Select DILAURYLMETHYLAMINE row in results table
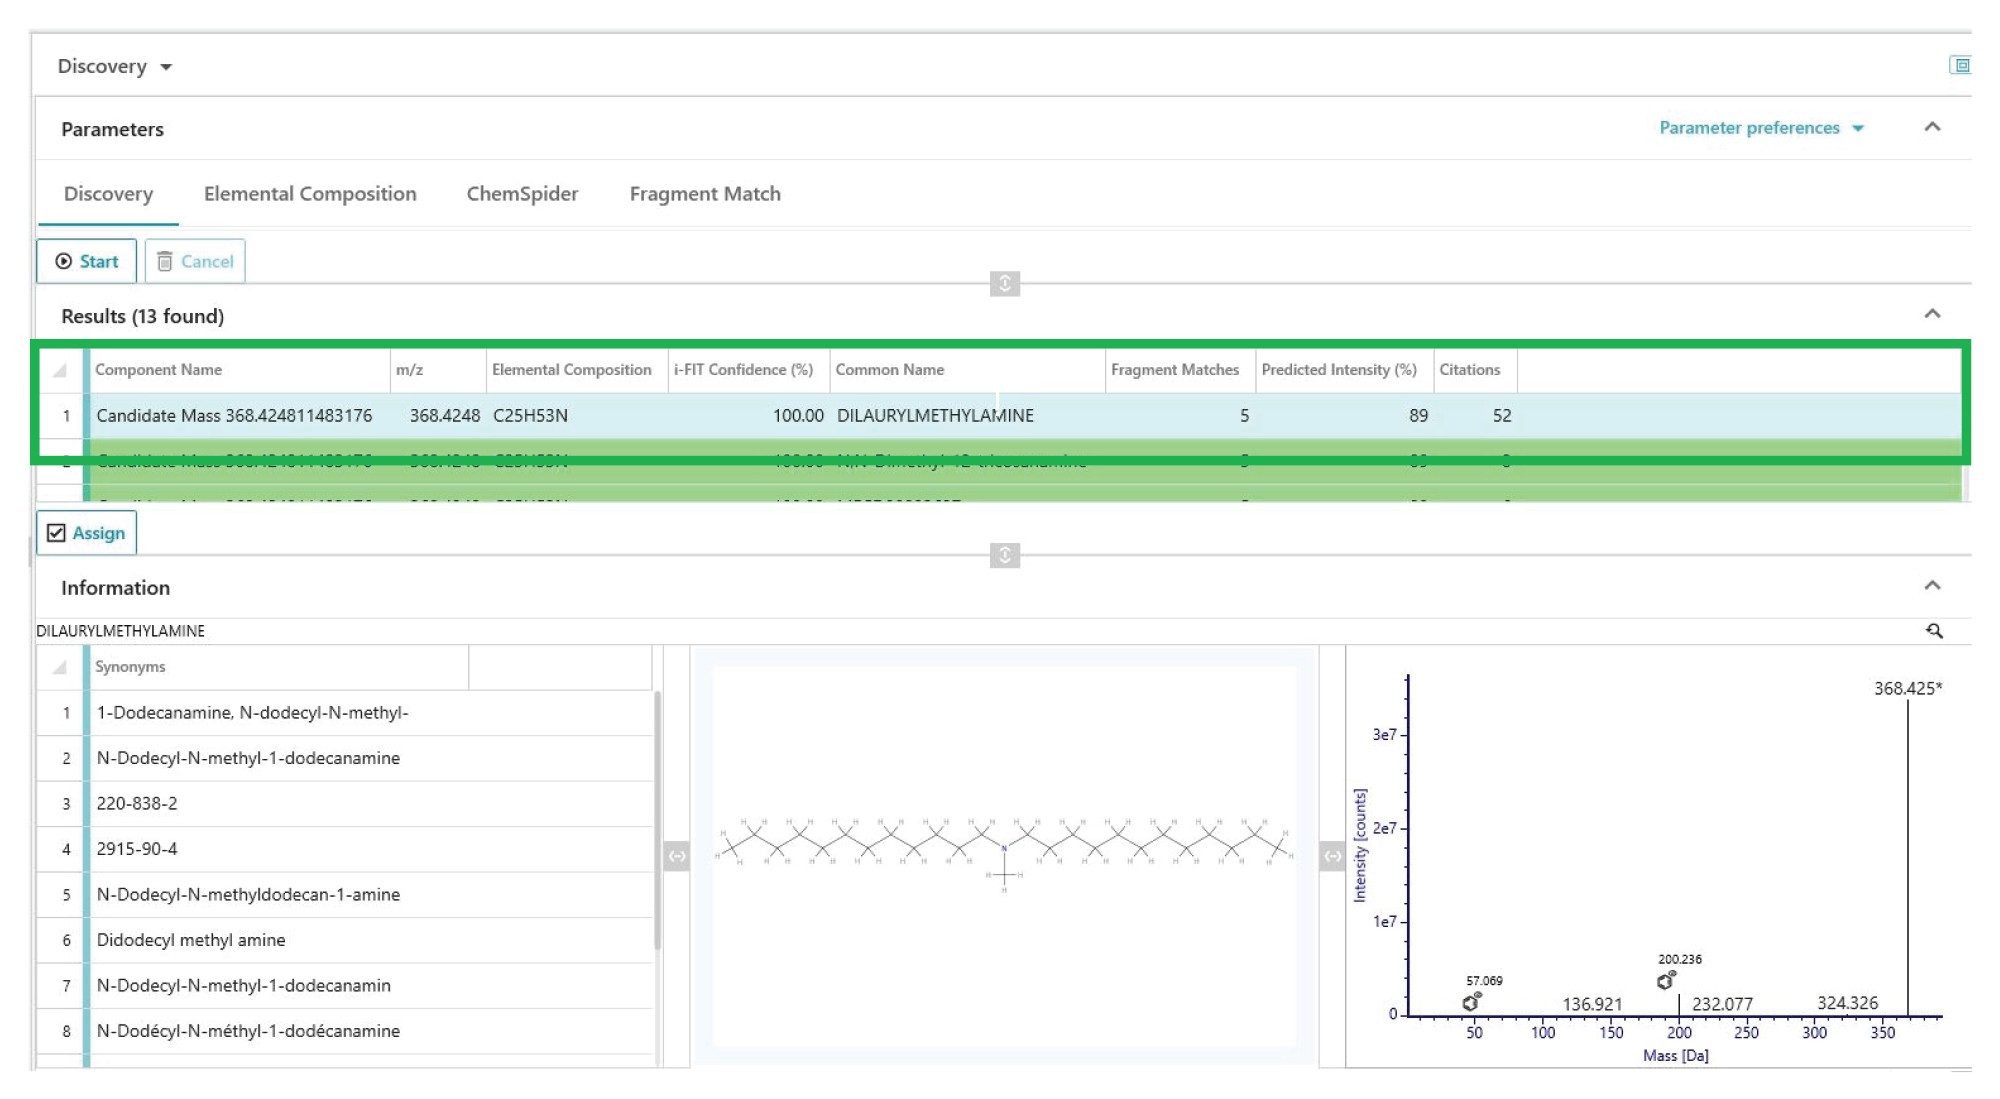This screenshot has height=1099, width=2000. (x=1001, y=416)
